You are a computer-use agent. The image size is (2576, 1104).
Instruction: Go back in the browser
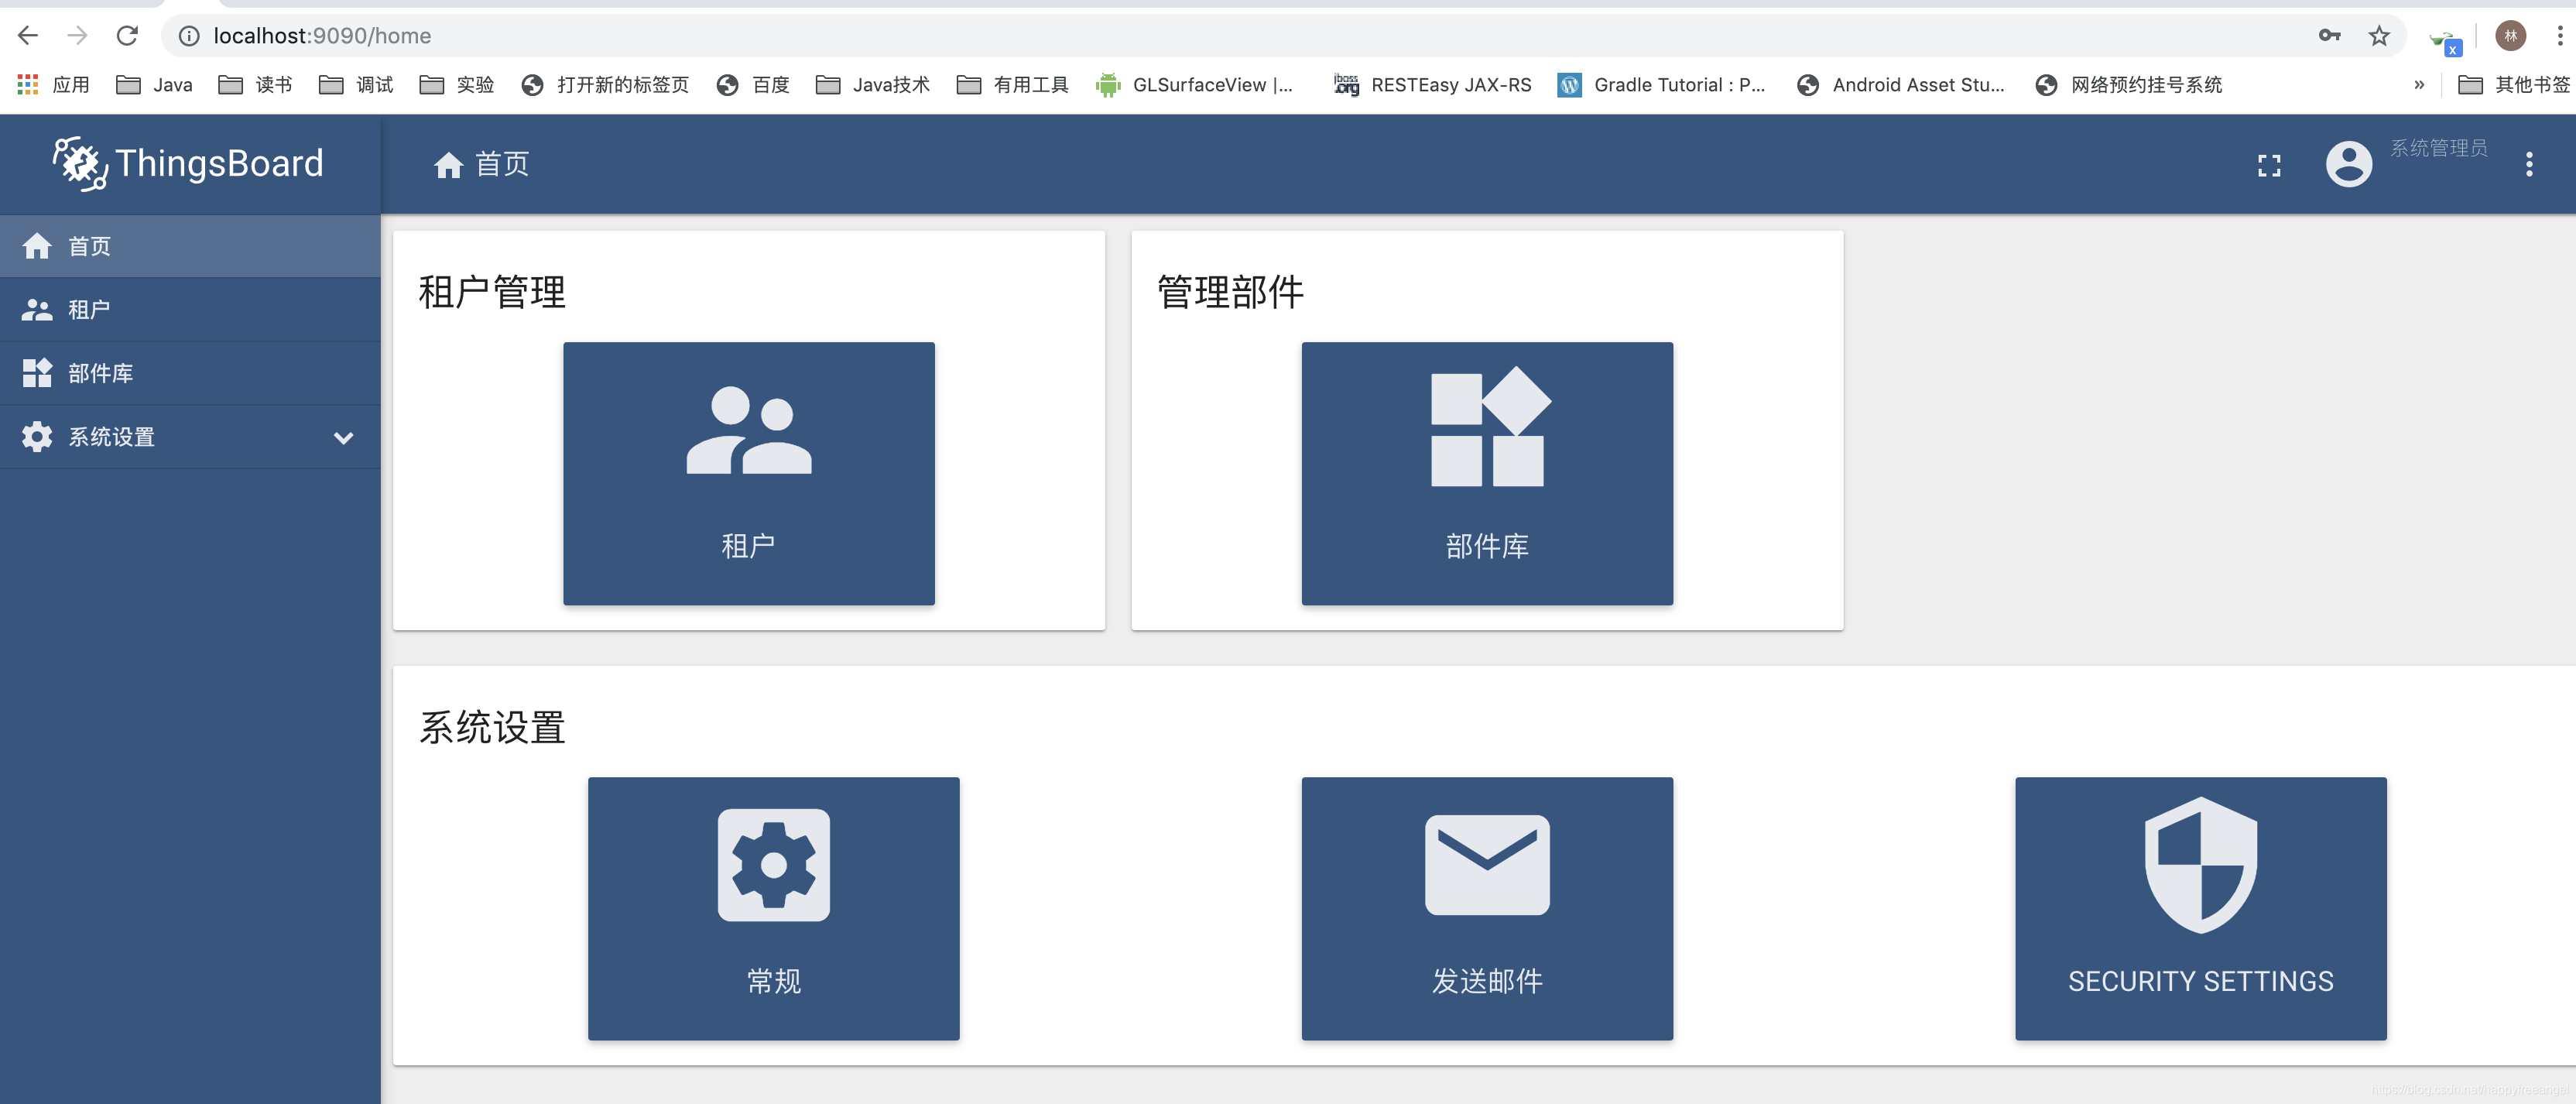28,36
